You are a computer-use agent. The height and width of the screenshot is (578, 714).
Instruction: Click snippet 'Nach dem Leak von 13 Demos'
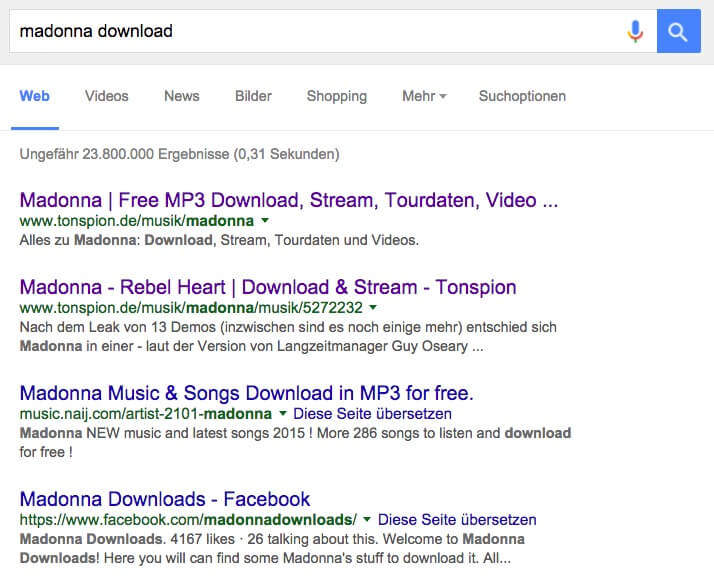tap(288, 337)
